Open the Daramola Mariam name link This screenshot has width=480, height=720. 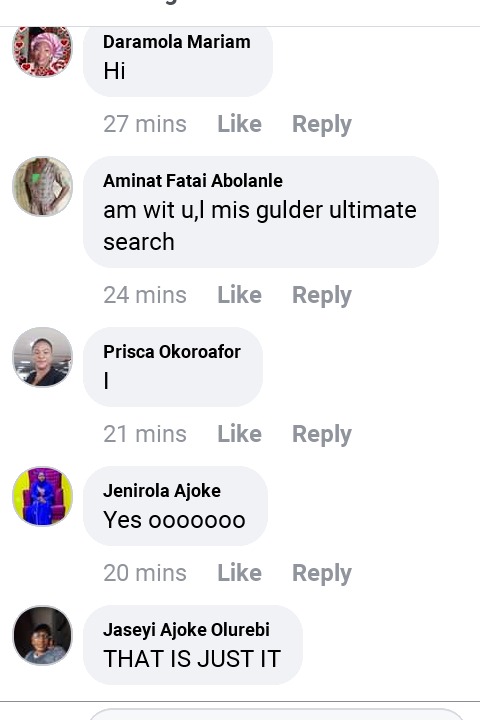coord(176,42)
